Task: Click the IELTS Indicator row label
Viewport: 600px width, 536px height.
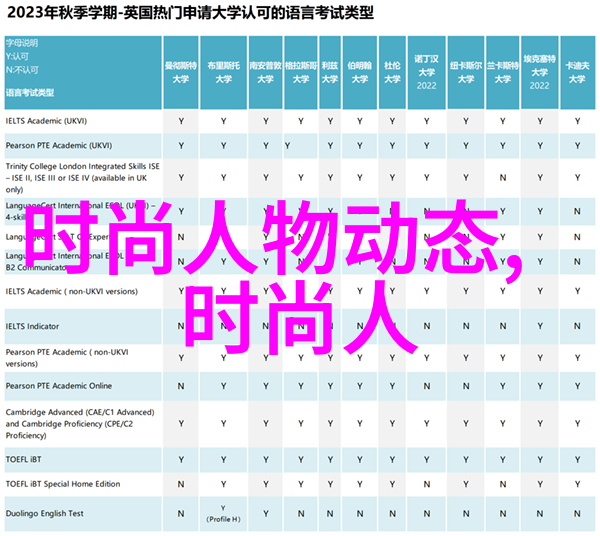Action: point(36,326)
